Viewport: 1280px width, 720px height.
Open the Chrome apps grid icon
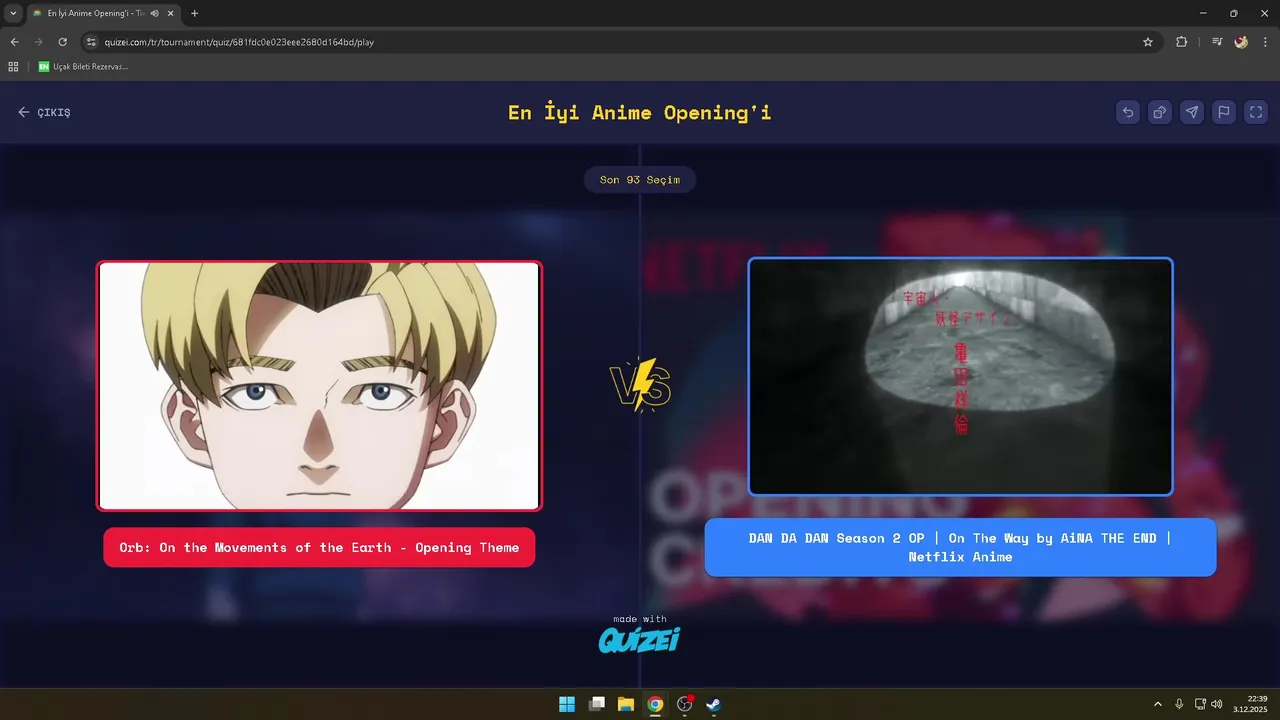point(13,67)
